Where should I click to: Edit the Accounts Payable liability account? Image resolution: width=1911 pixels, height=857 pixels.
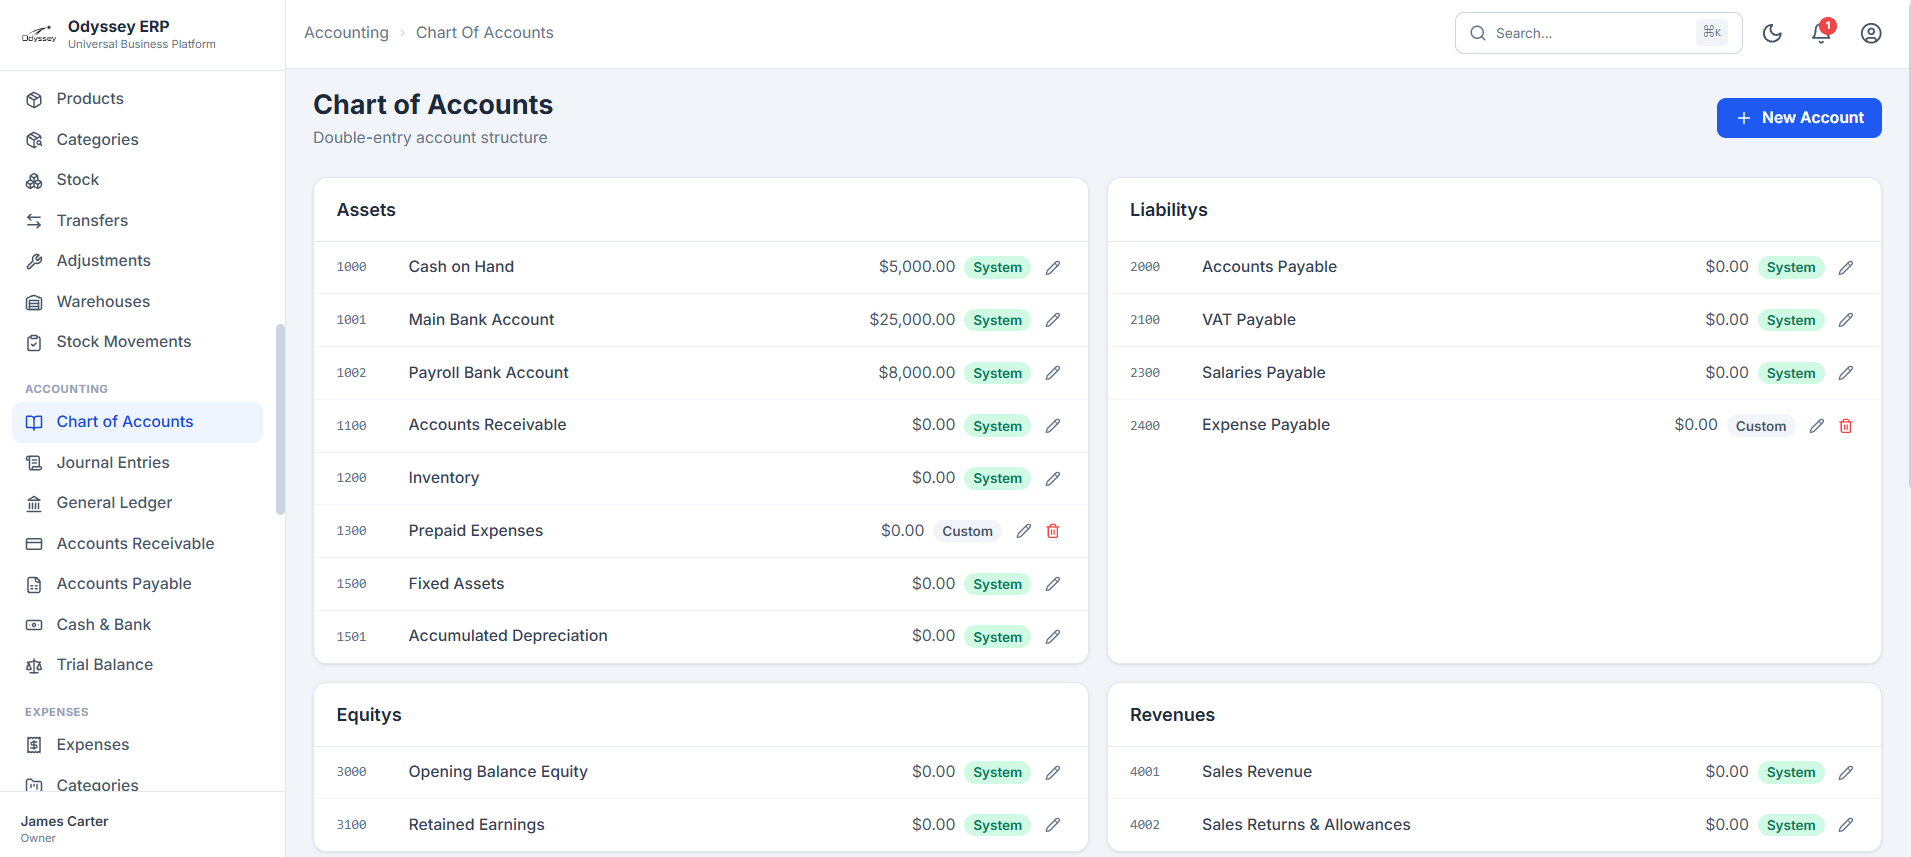[1846, 268]
